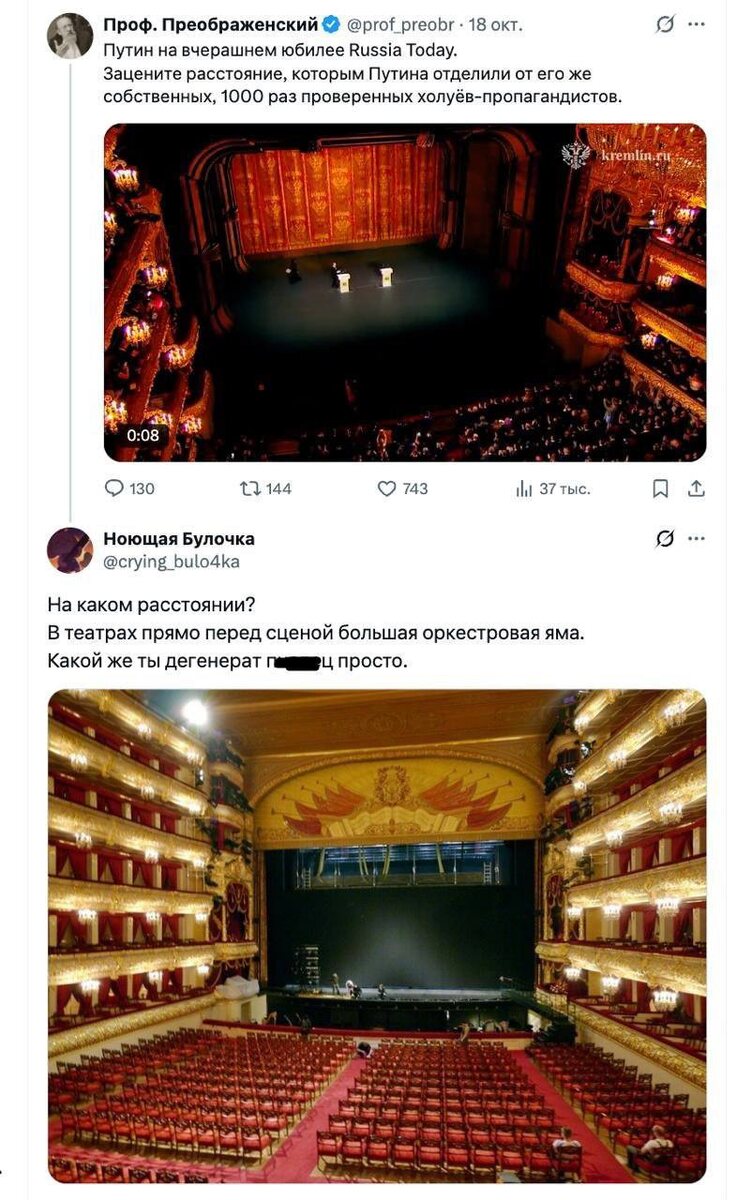Open Проф. Преображенский profile avatar

pyautogui.click(x=70, y=36)
